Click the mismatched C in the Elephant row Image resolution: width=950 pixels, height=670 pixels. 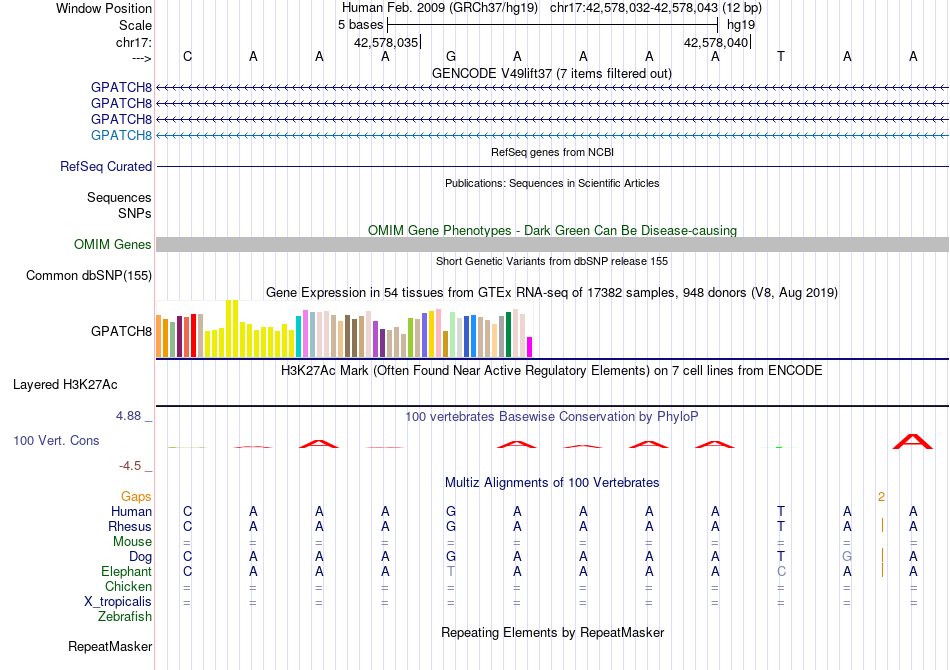point(782,571)
